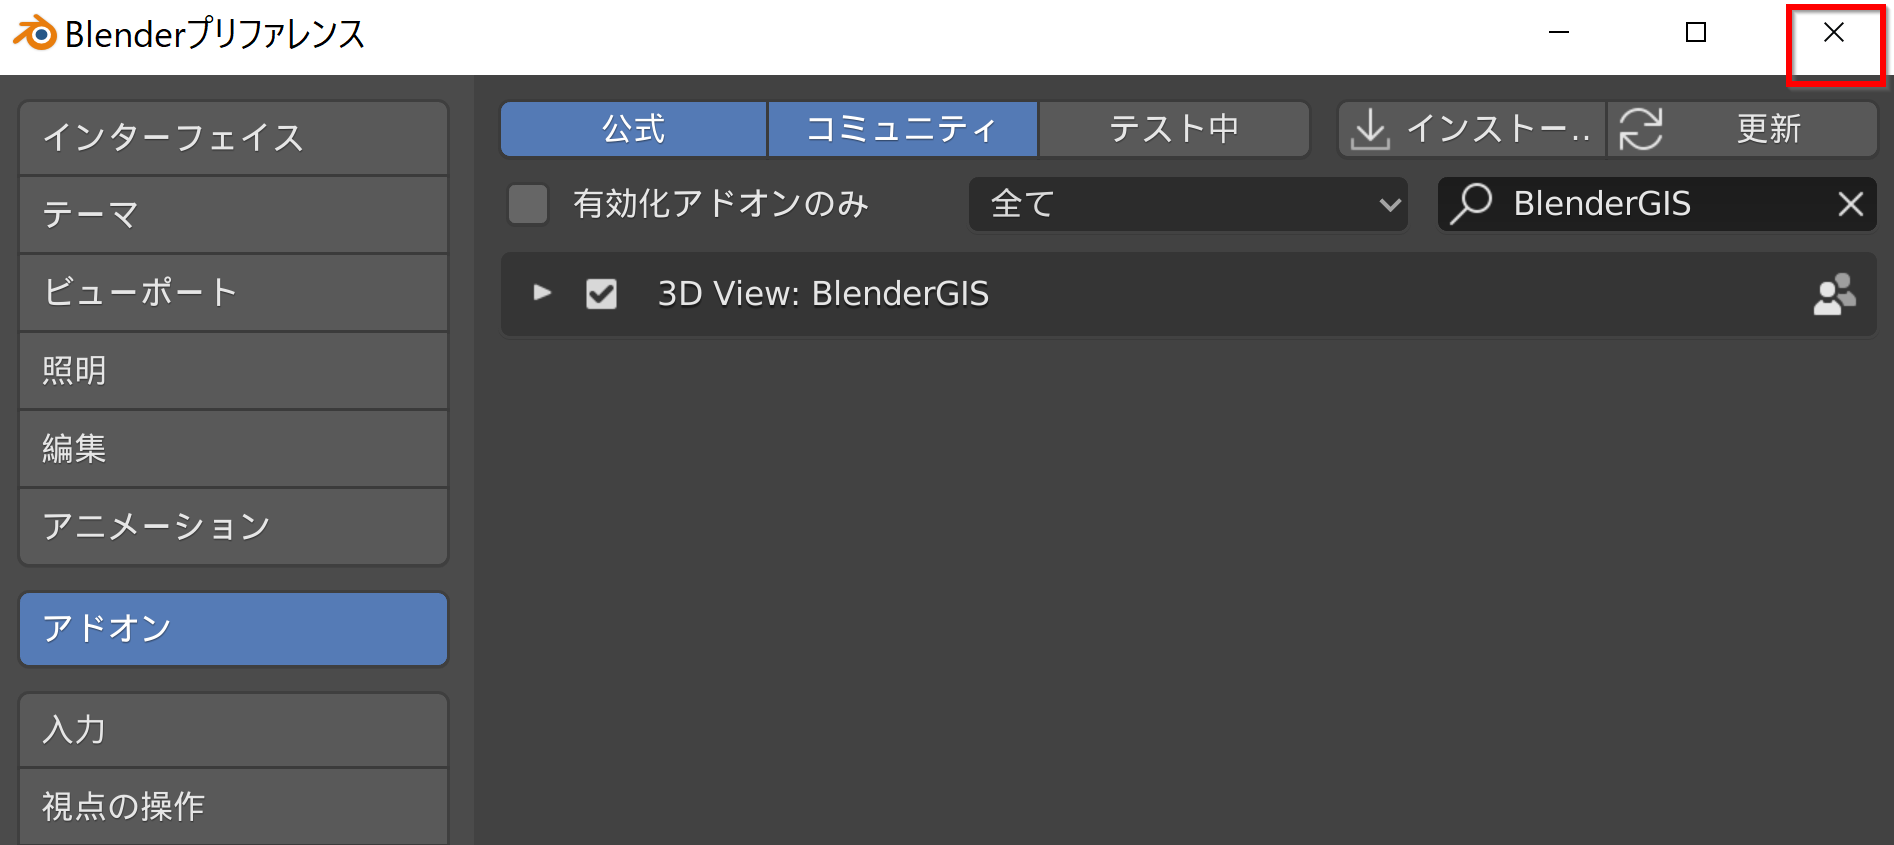Go to the アニメーション section
The image size is (1894, 845).
233,527
